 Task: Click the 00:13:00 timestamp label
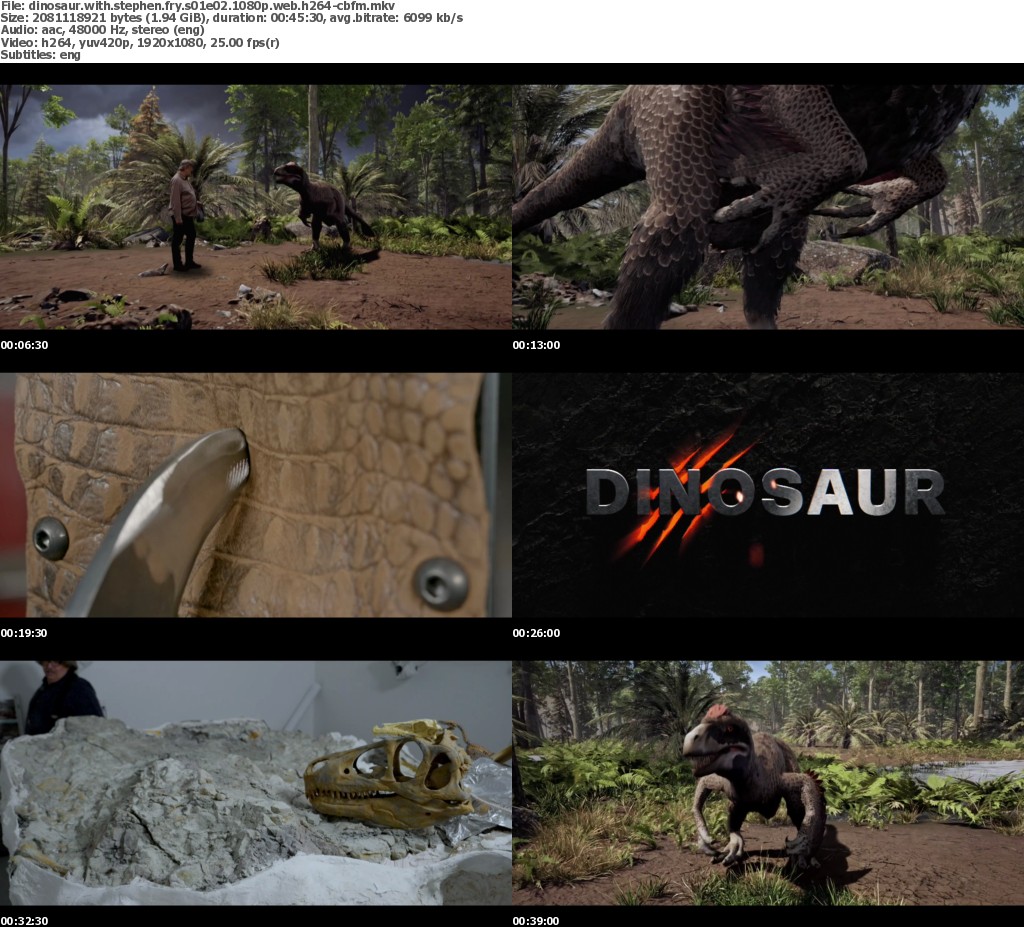pos(536,345)
